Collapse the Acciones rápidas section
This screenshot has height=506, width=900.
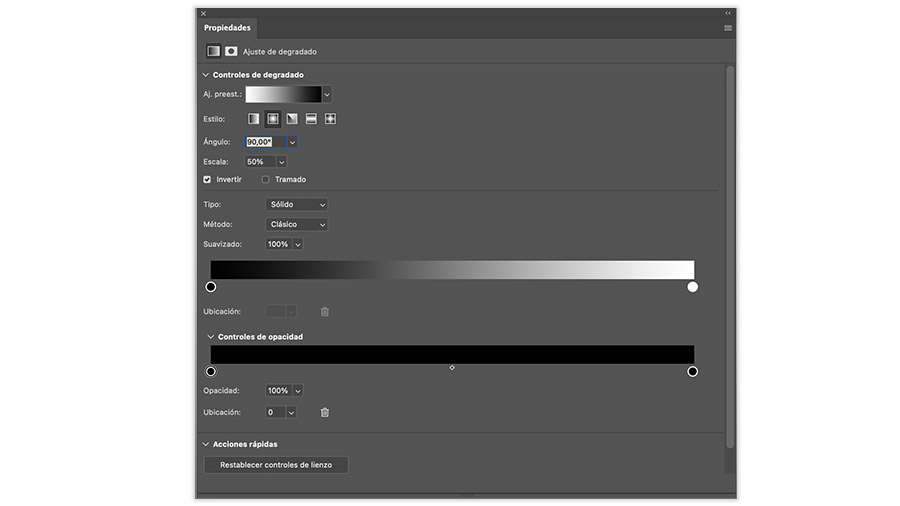click(205, 444)
